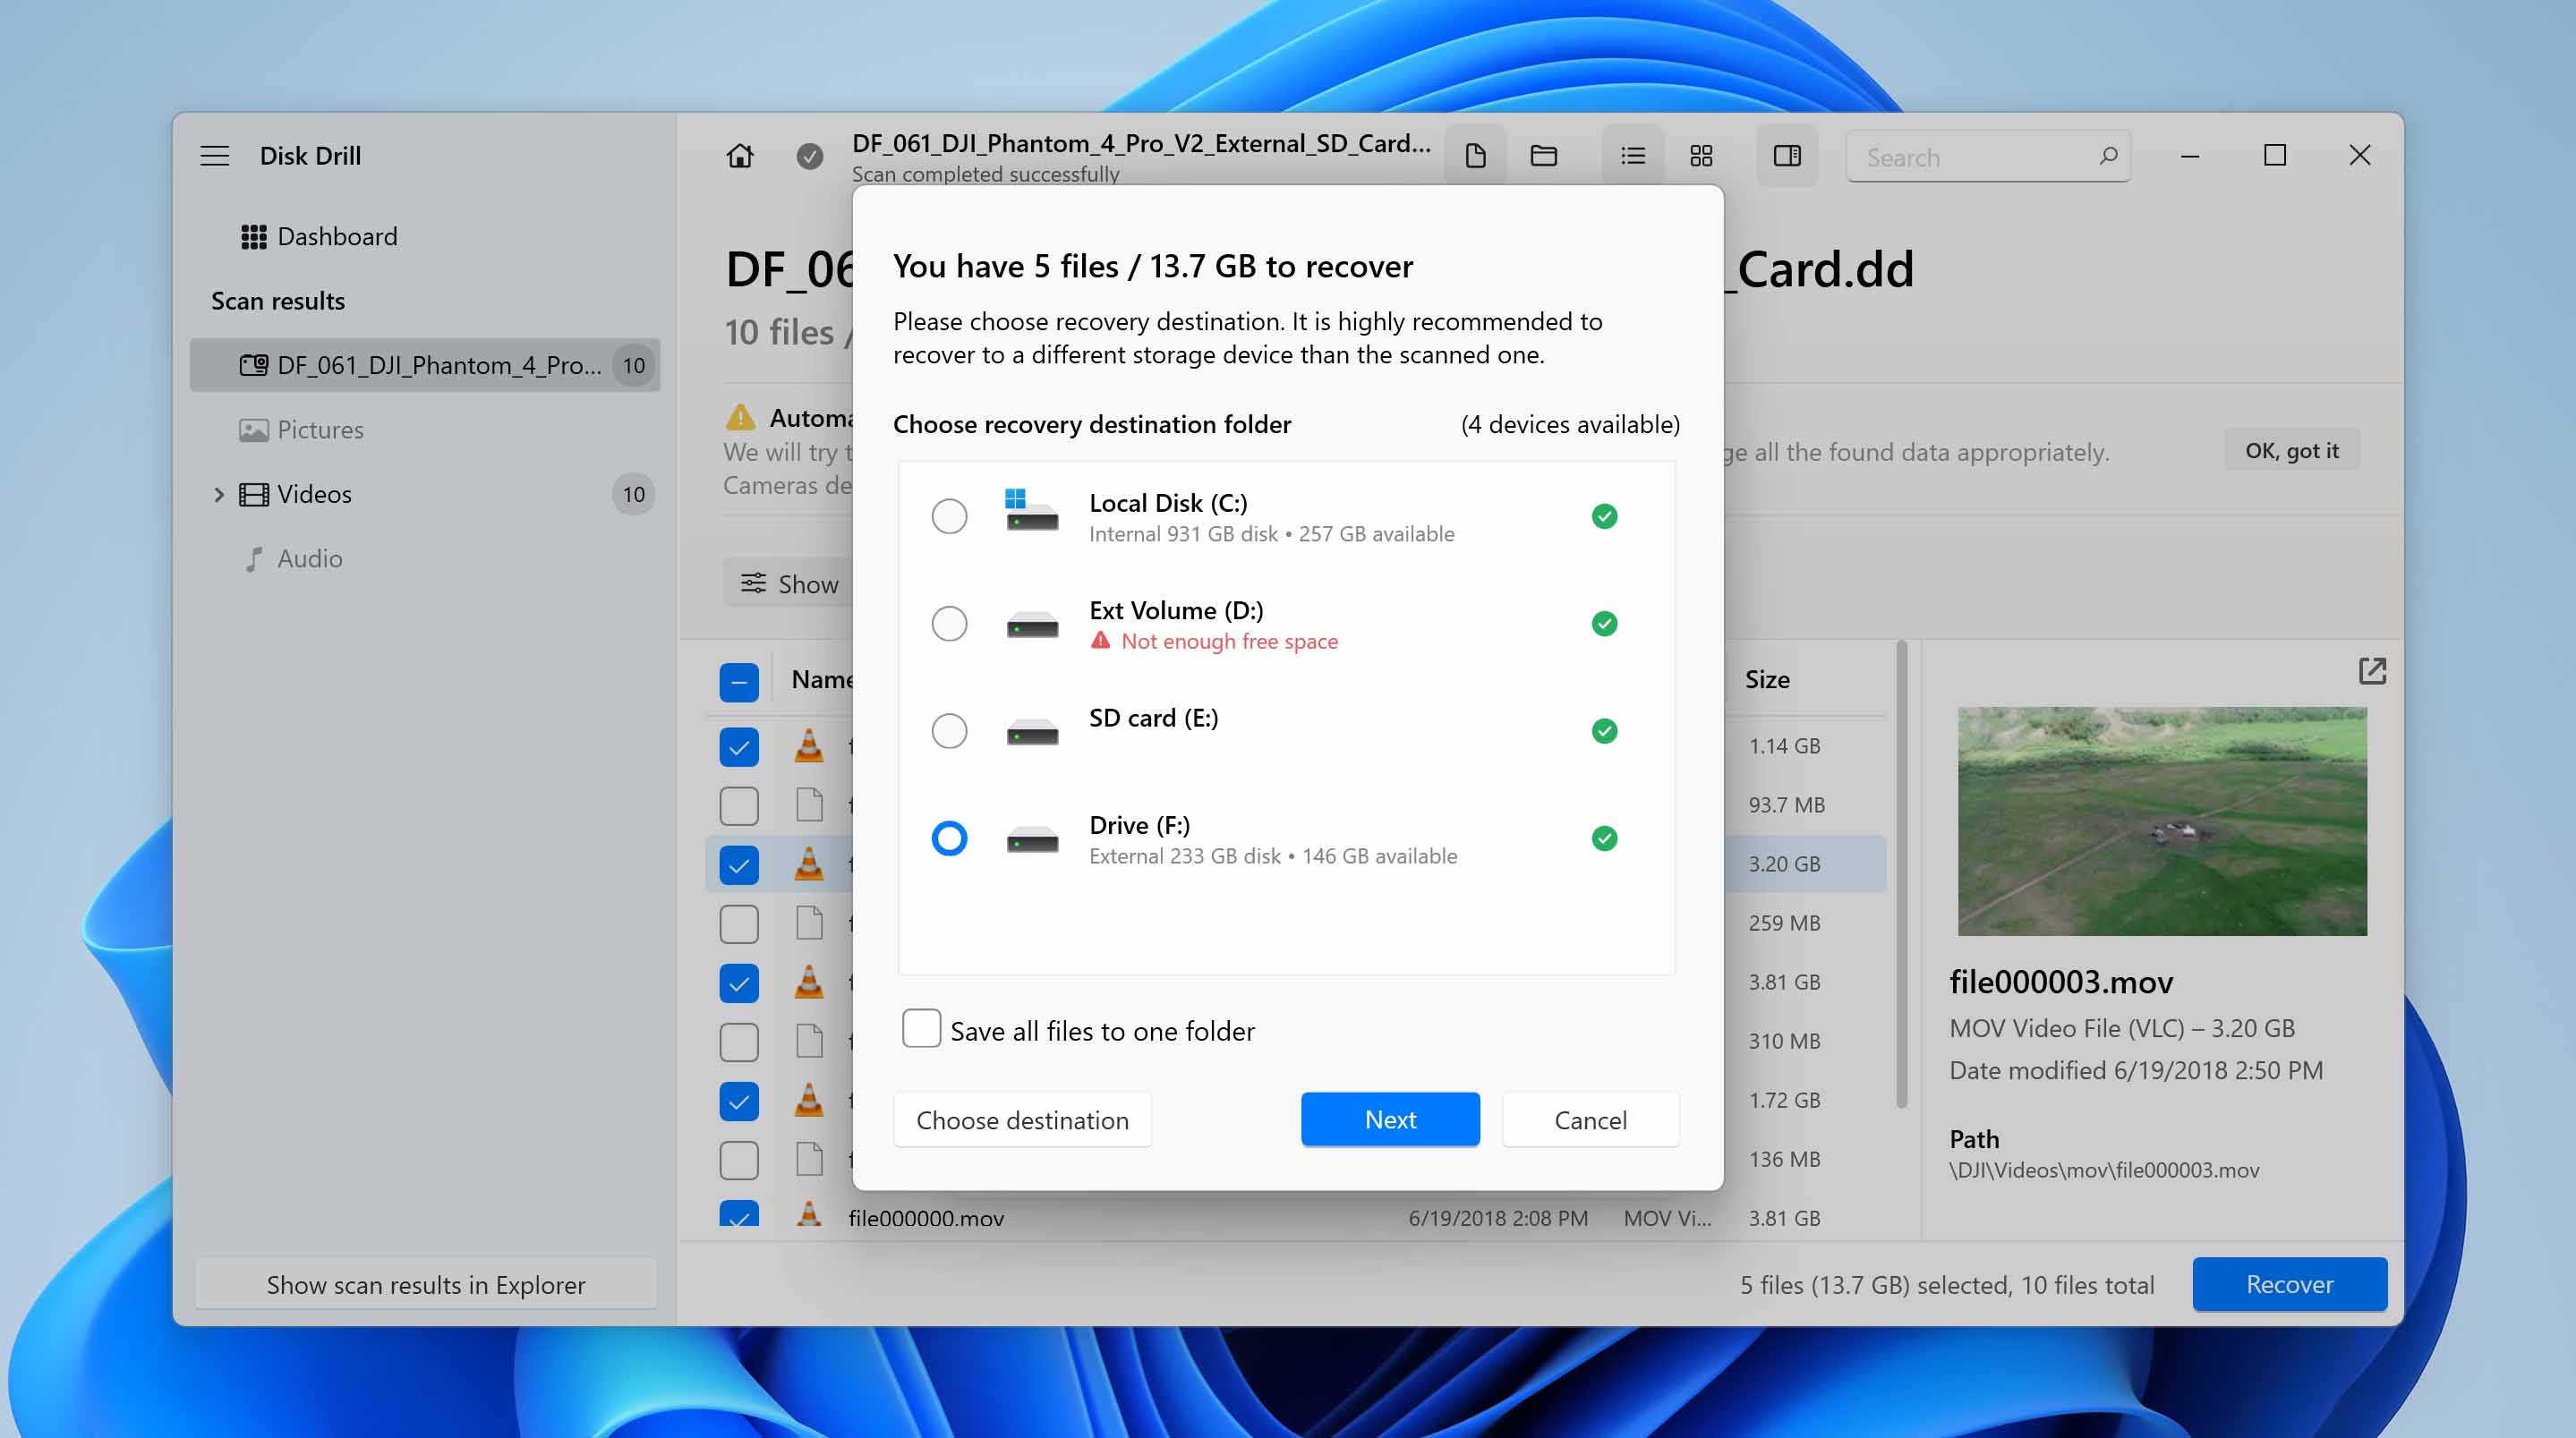
Task: Click the Drive (F:) drive icon
Action: tap(1031, 839)
